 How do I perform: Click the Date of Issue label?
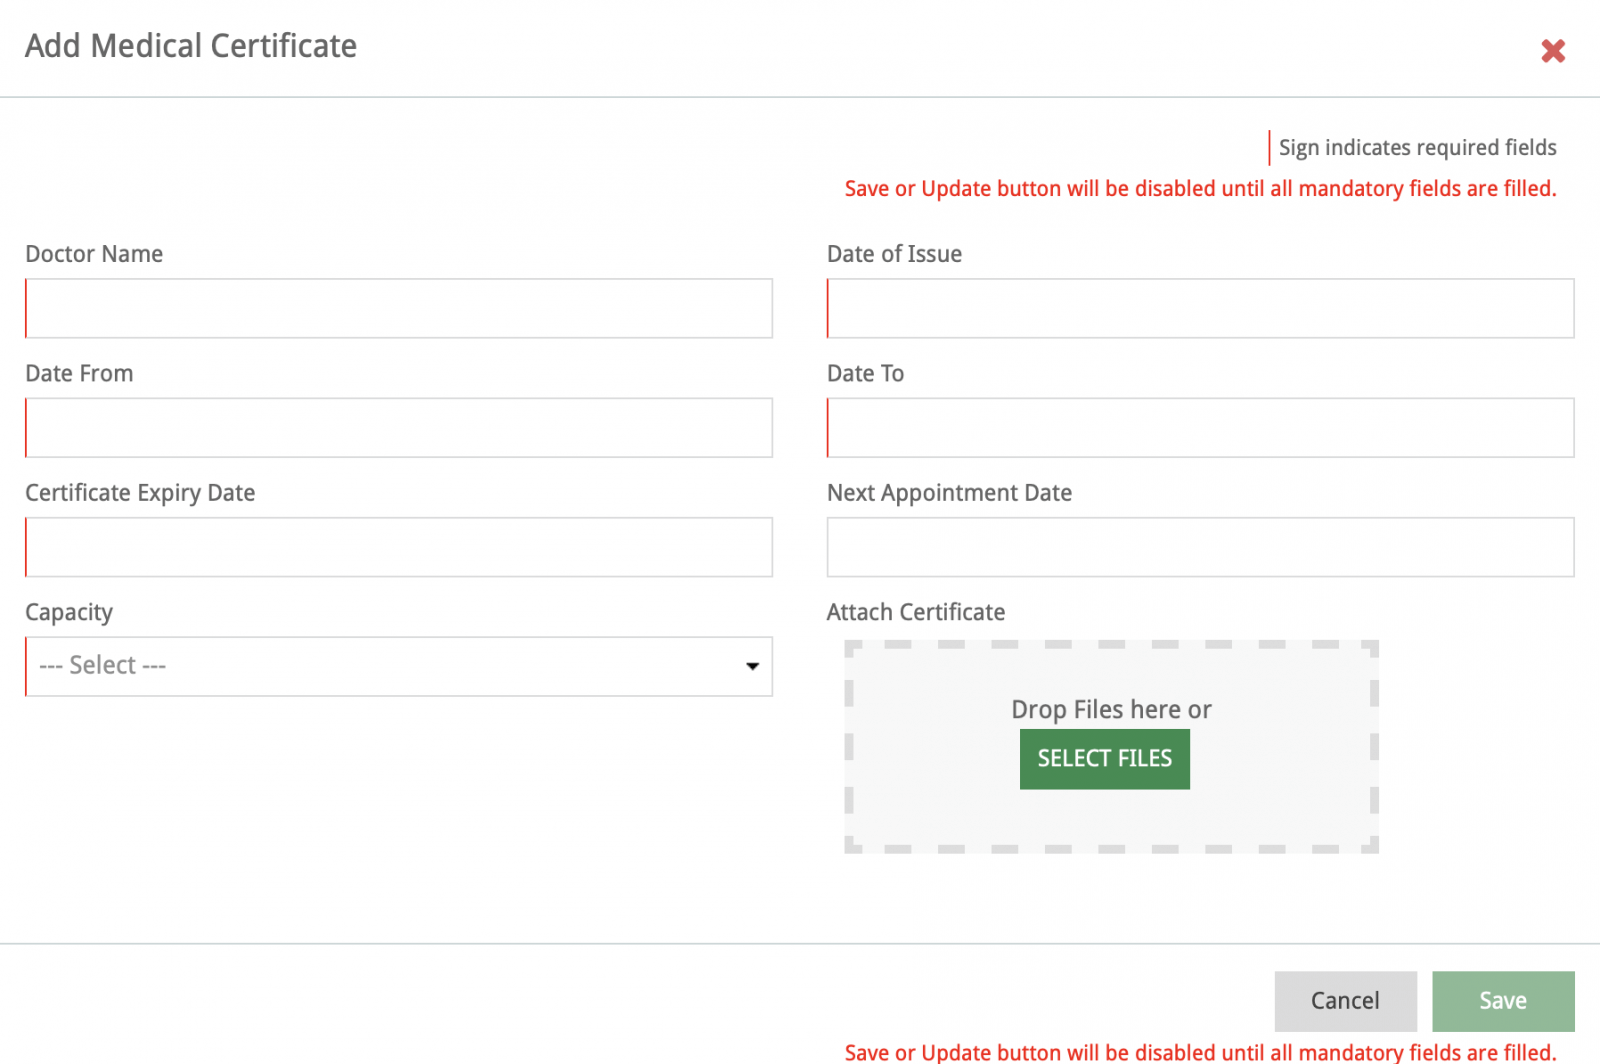[x=894, y=254]
